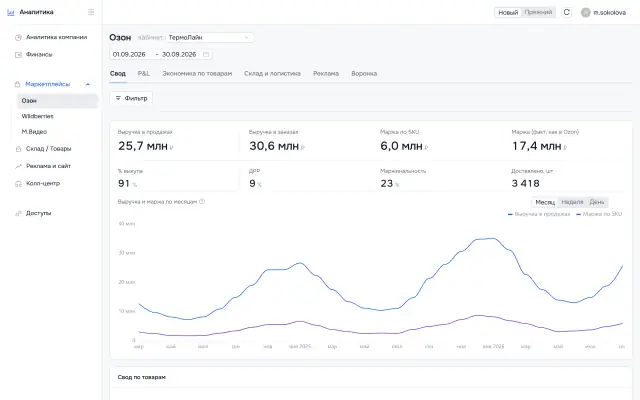Screen dimensions: 640x400
Task: Open the ТермоЛайн cabinet dropdown
Action: pyautogui.click(x=210, y=38)
